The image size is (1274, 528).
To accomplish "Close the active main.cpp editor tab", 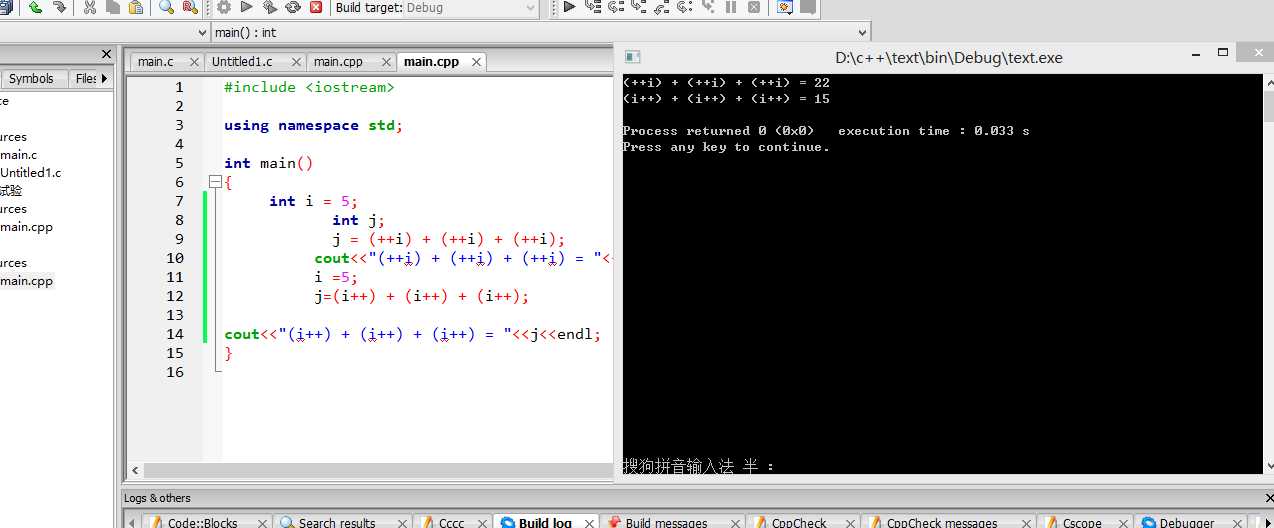I will [477, 62].
